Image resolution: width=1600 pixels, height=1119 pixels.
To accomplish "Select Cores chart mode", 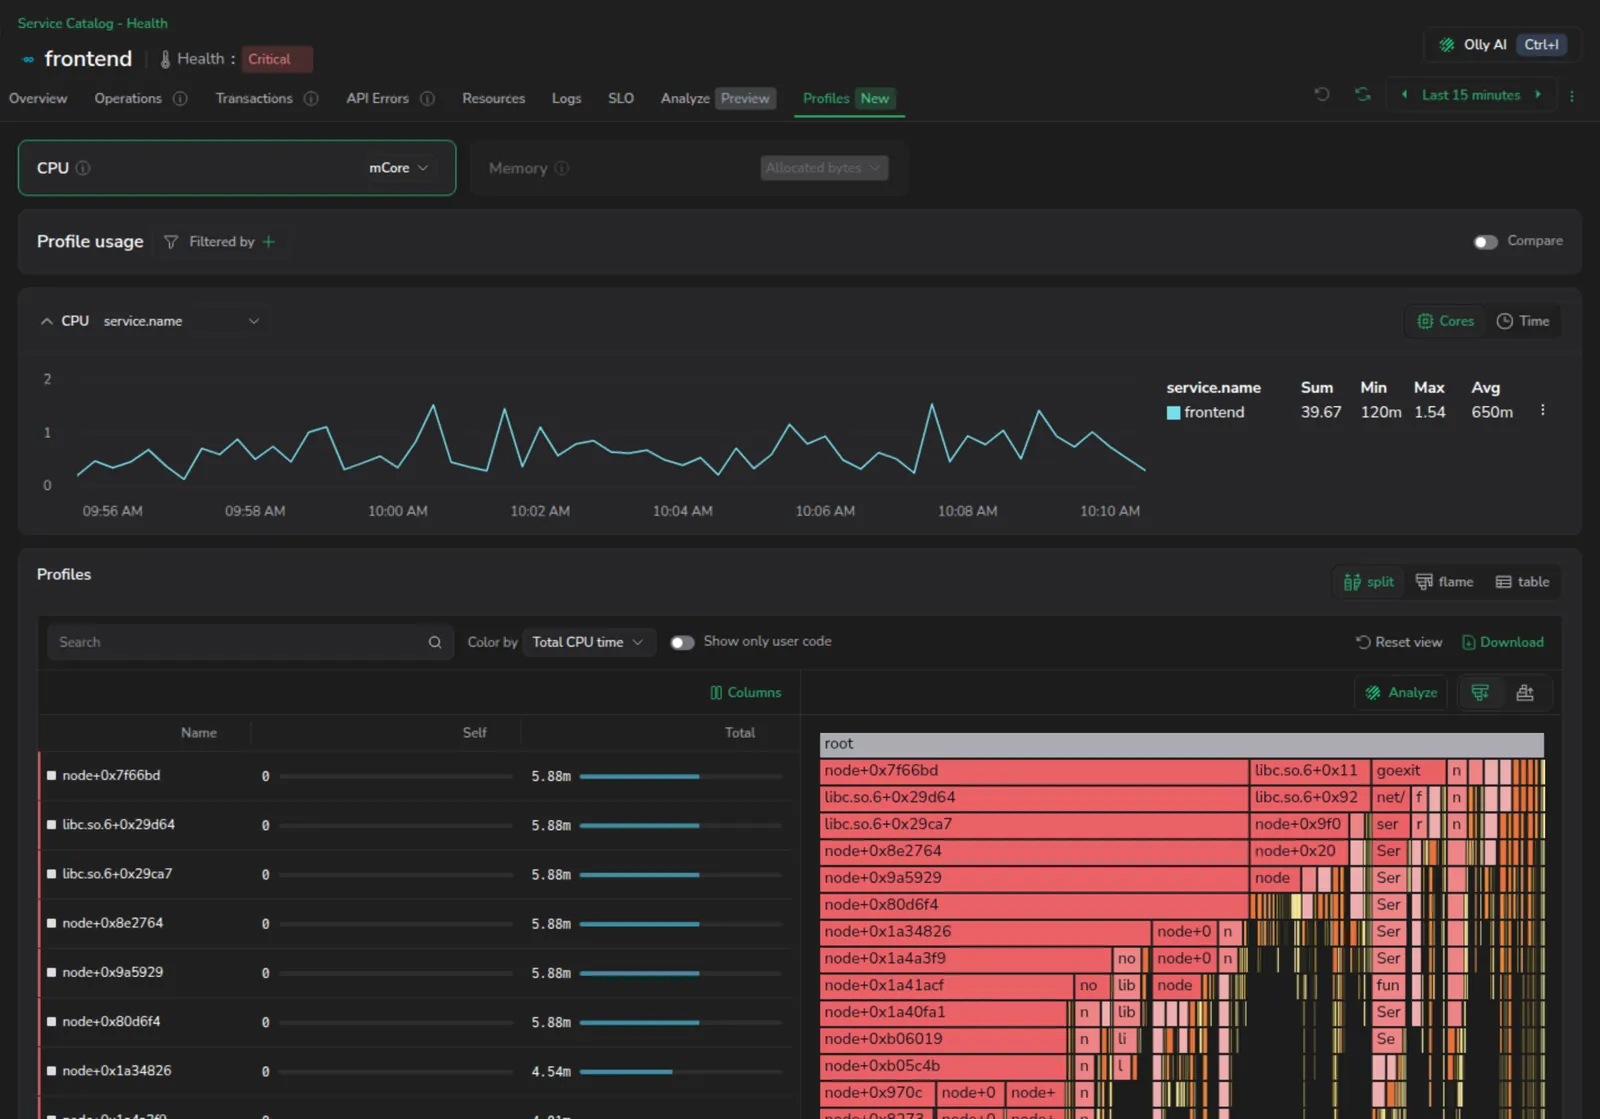I will click(x=1446, y=321).
